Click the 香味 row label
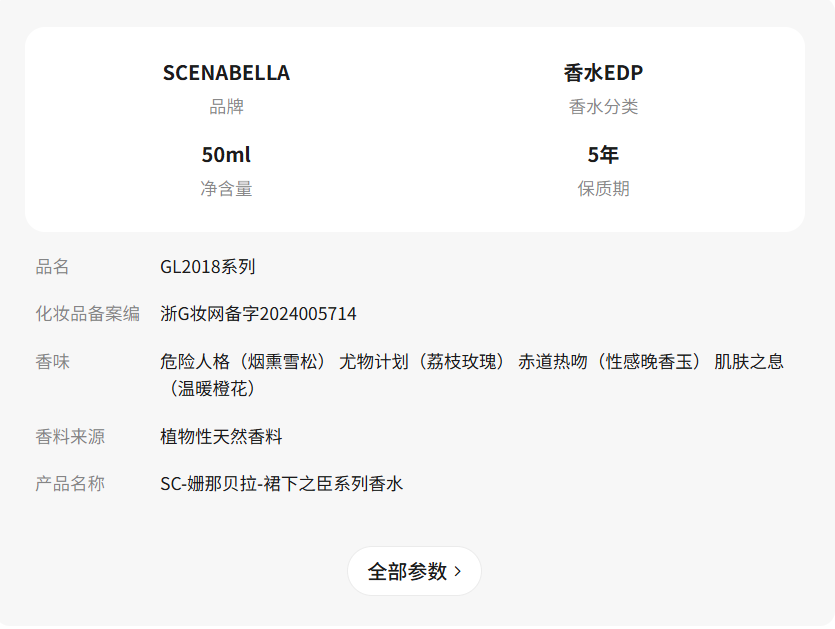835x629 pixels. (x=52, y=362)
